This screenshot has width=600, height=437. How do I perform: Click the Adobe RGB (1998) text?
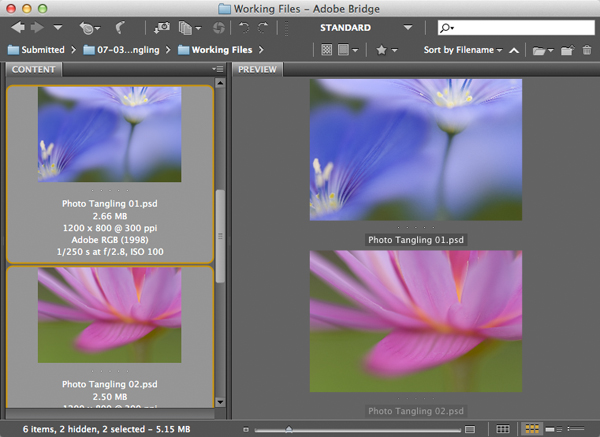pos(109,240)
